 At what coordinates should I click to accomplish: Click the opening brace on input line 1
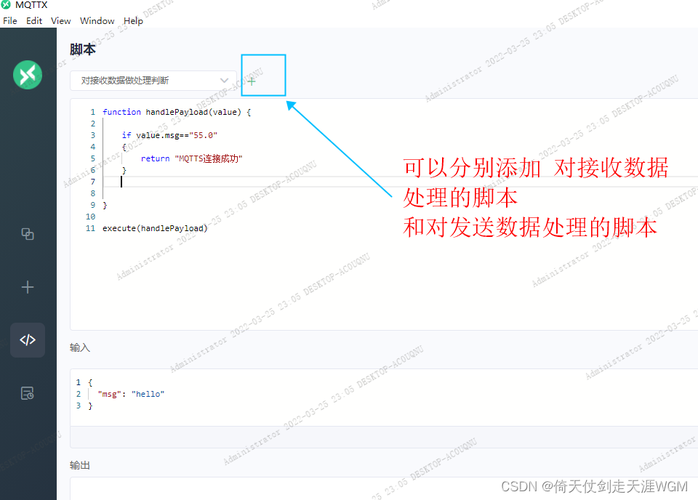(x=90, y=382)
